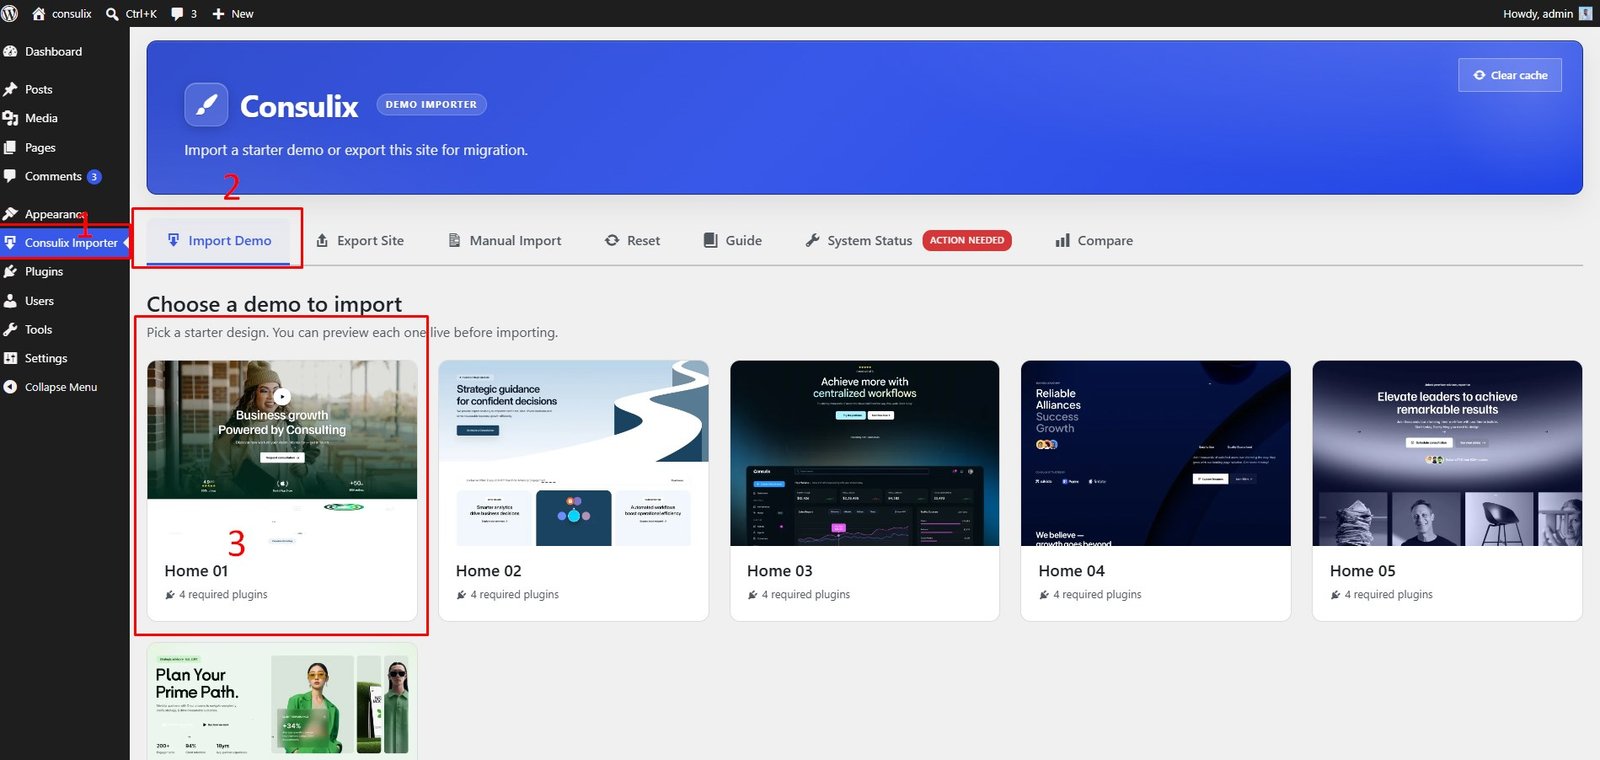Open the admin user avatar
This screenshot has height=760, width=1600.
coord(1586,14)
